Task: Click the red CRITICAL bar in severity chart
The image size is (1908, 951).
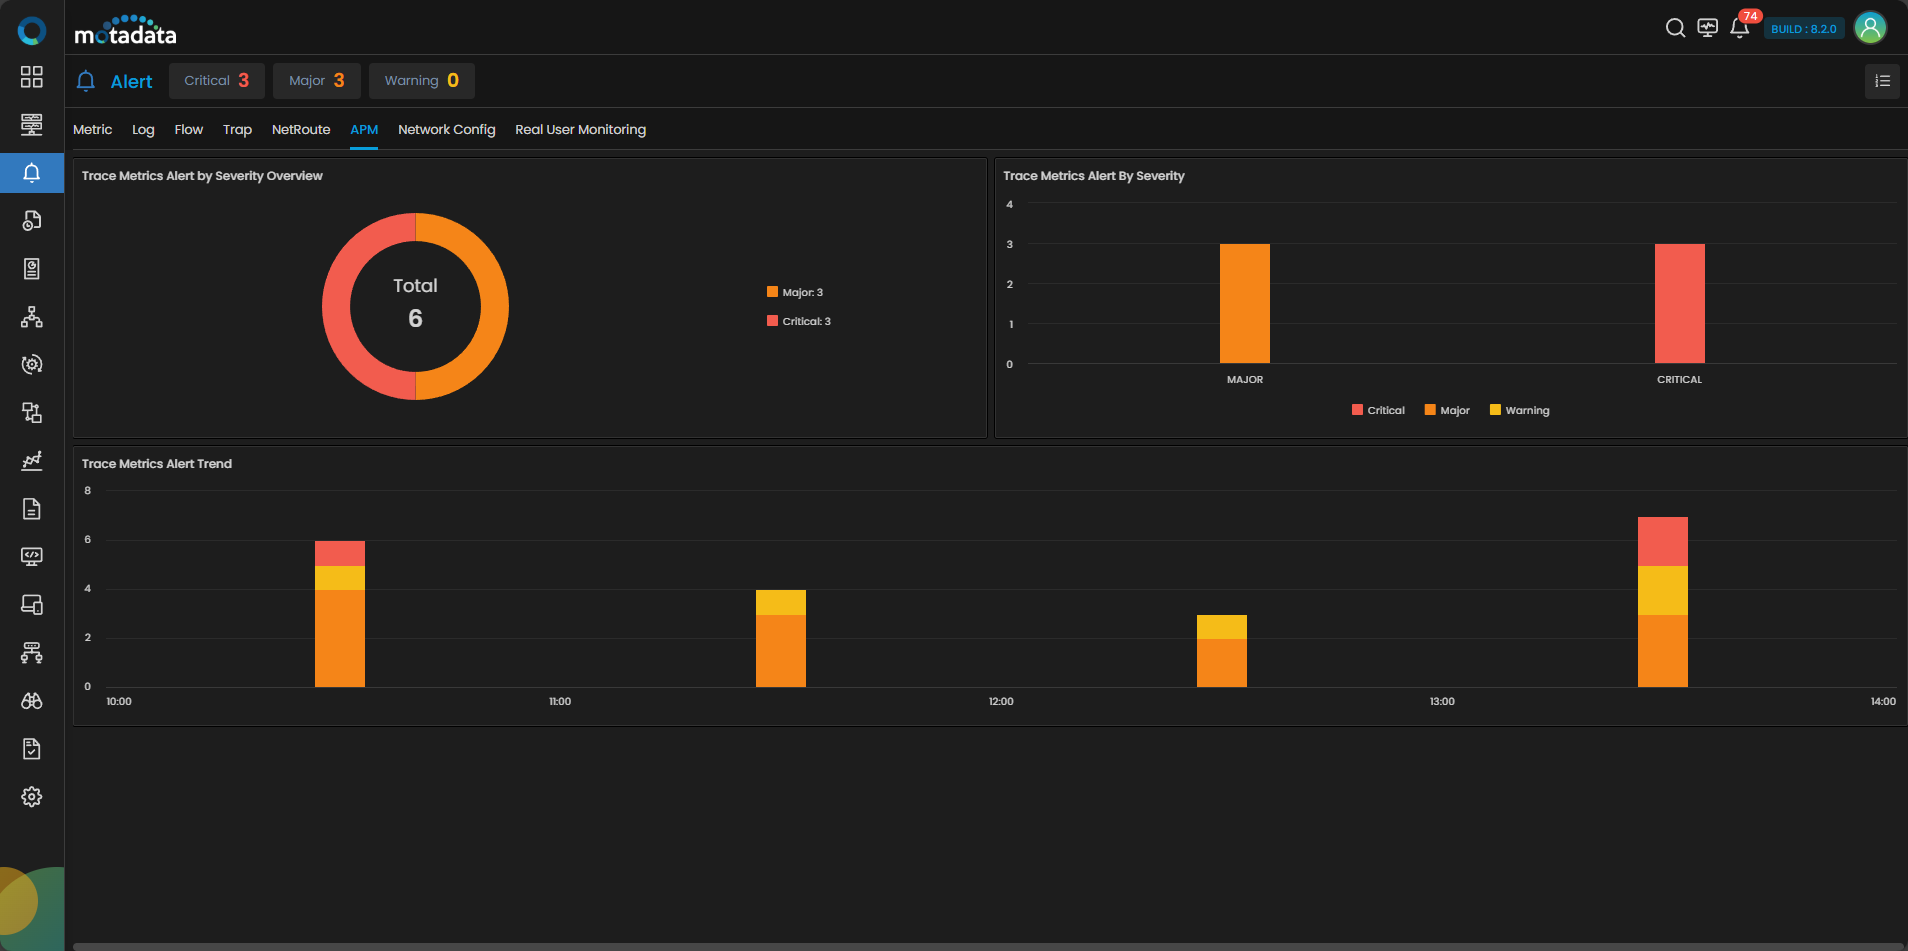Action: 1679,303
